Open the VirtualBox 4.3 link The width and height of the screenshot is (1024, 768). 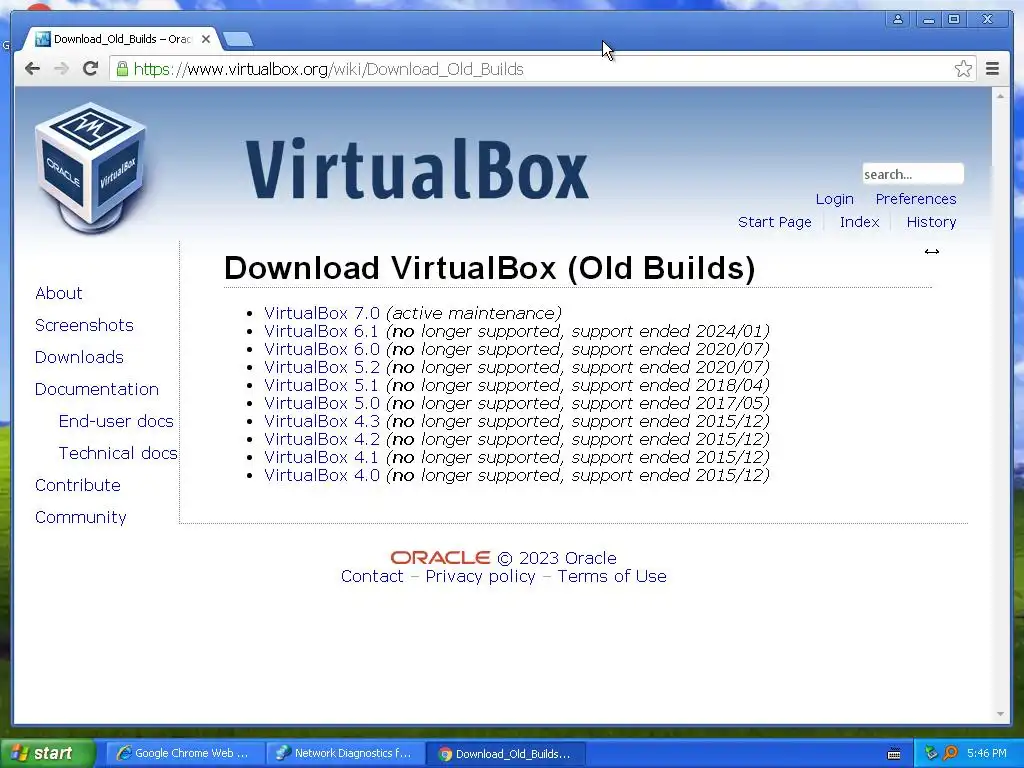(x=322, y=421)
